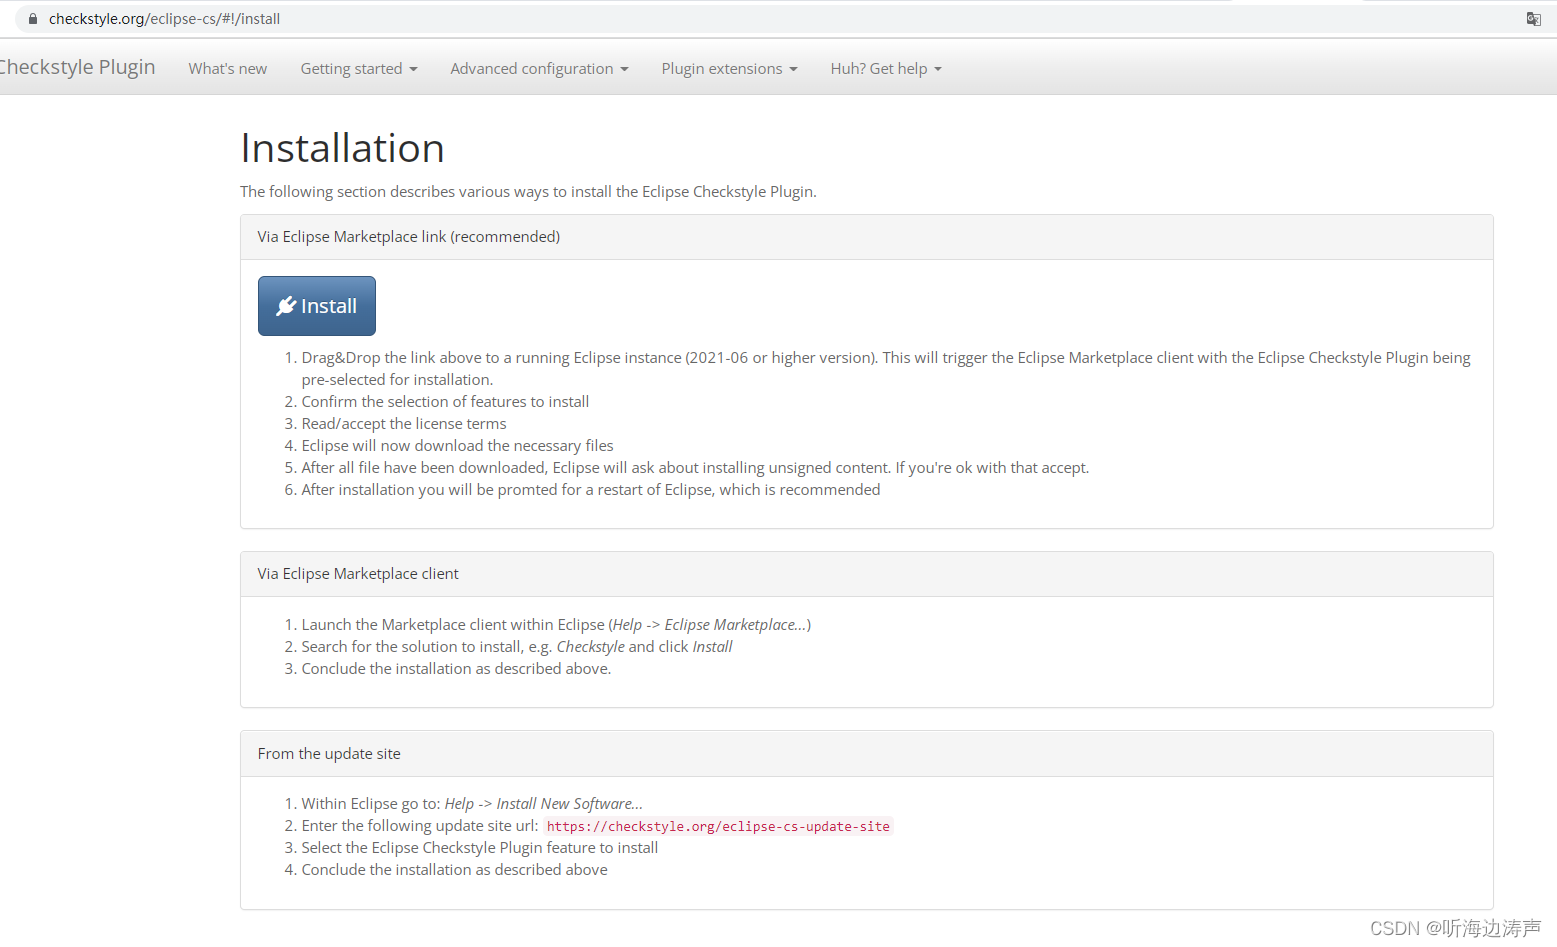Expand the Plugin extensions dropdown
Screen dimensions: 1557x947
click(x=729, y=69)
